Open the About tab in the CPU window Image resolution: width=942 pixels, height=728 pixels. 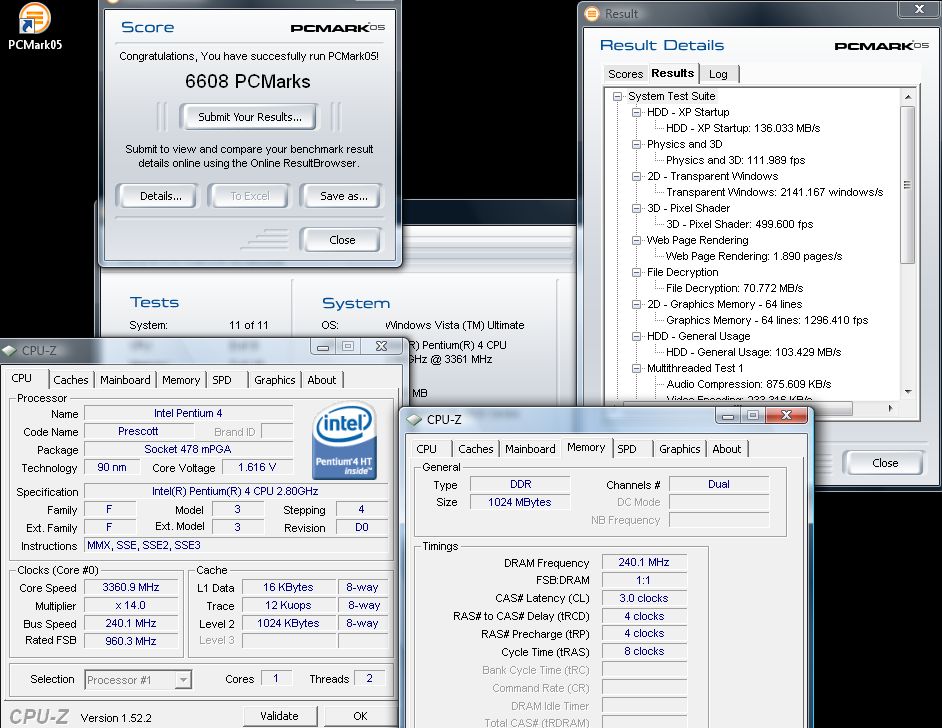322,380
